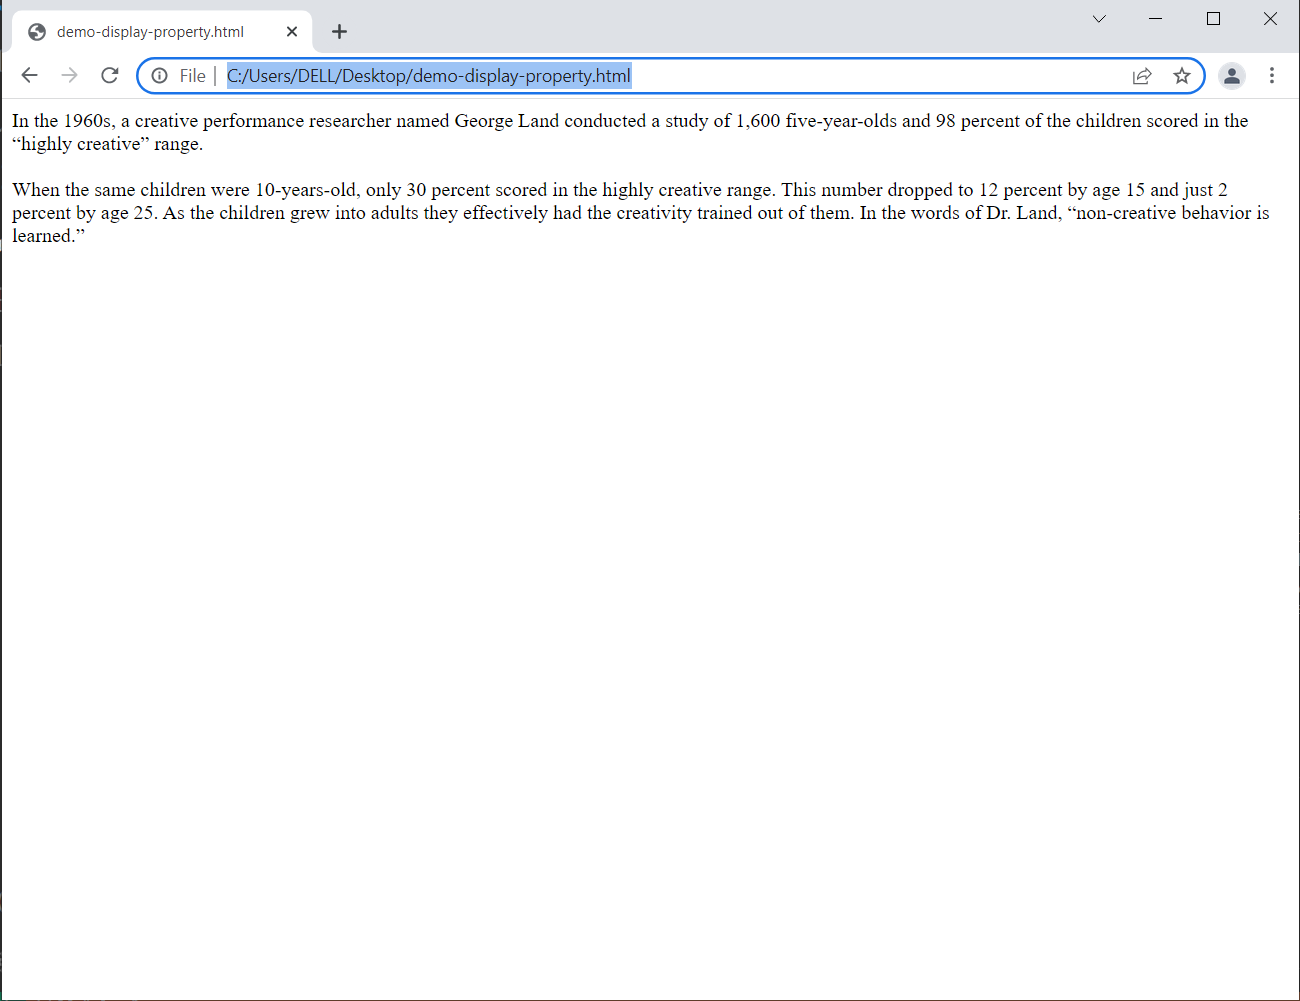1300x1001 pixels.
Task: Bookmark this page with the star
Action: tap(1182, 76)
